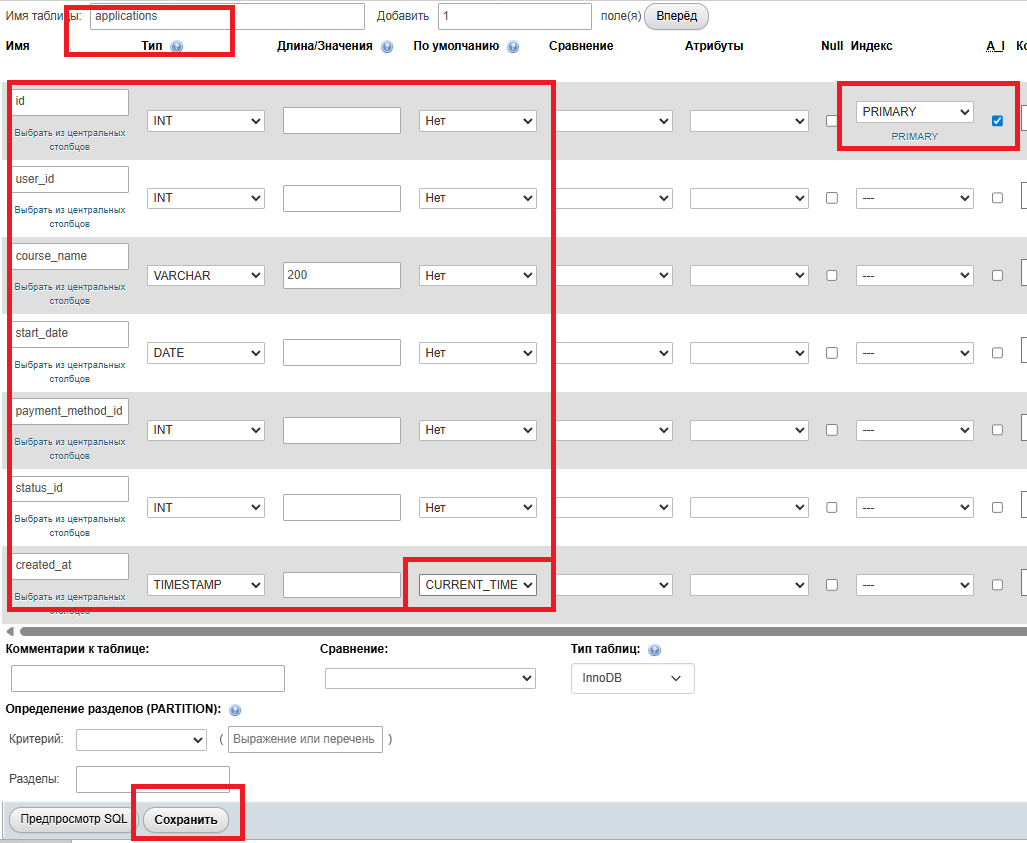Click help icon beside Тип таблиц label
Viewport: 1027px width, 843px height.
pyautogui.click(x=654, y=649)
